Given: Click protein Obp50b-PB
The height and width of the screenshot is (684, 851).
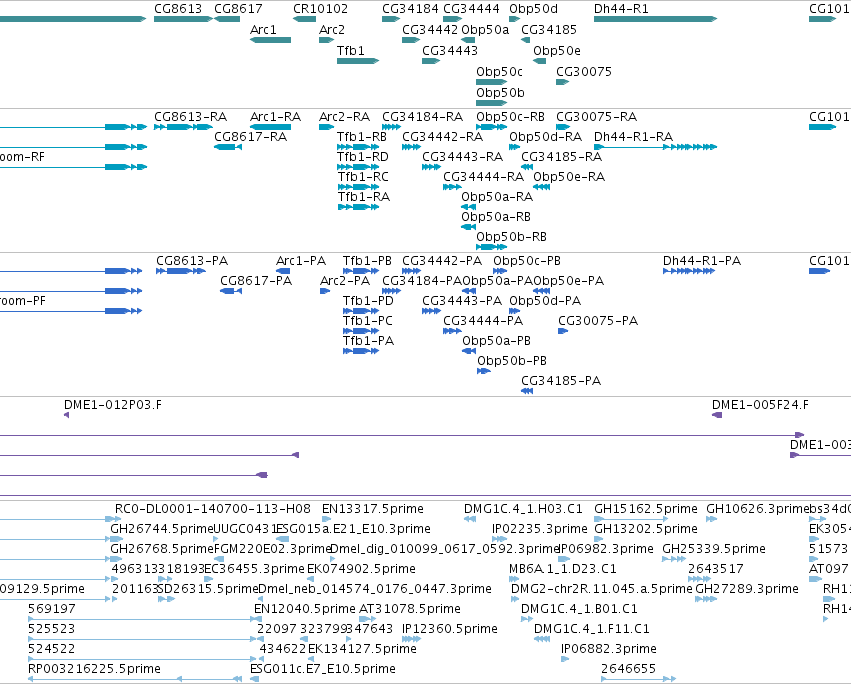Looking at the screenshot, I should [512, 362].
